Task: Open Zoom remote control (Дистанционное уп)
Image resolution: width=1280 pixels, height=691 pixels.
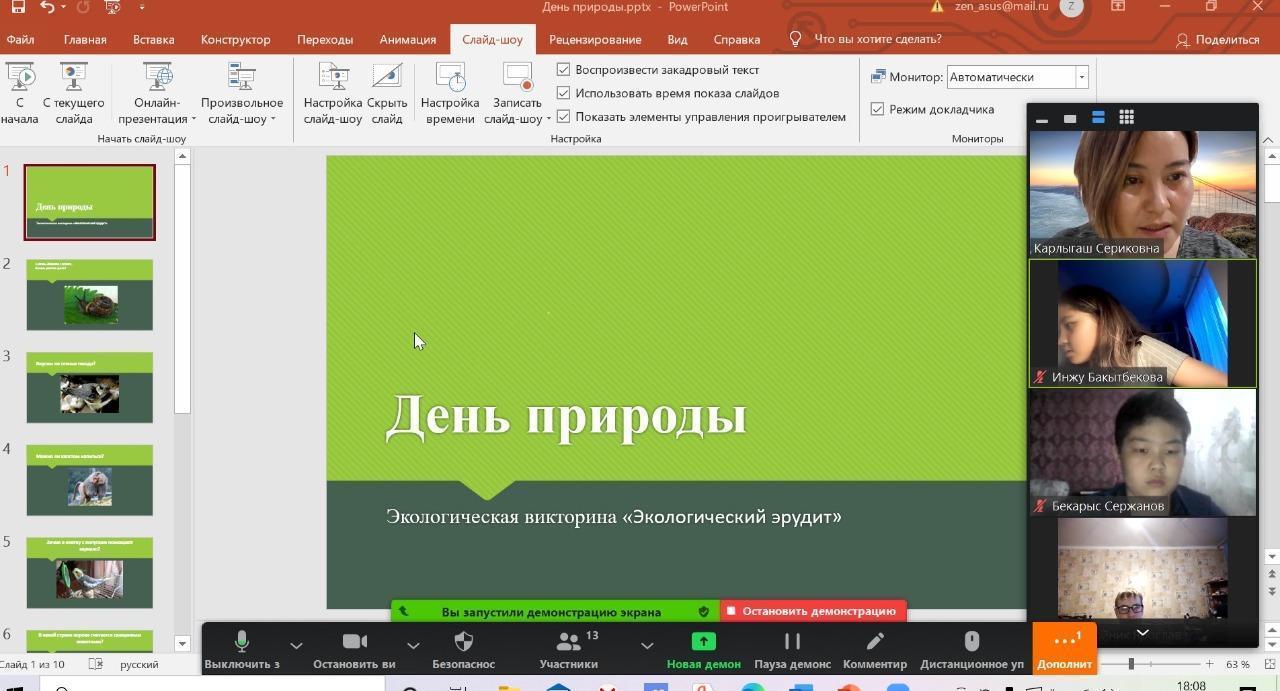Action: coord(971,648)
